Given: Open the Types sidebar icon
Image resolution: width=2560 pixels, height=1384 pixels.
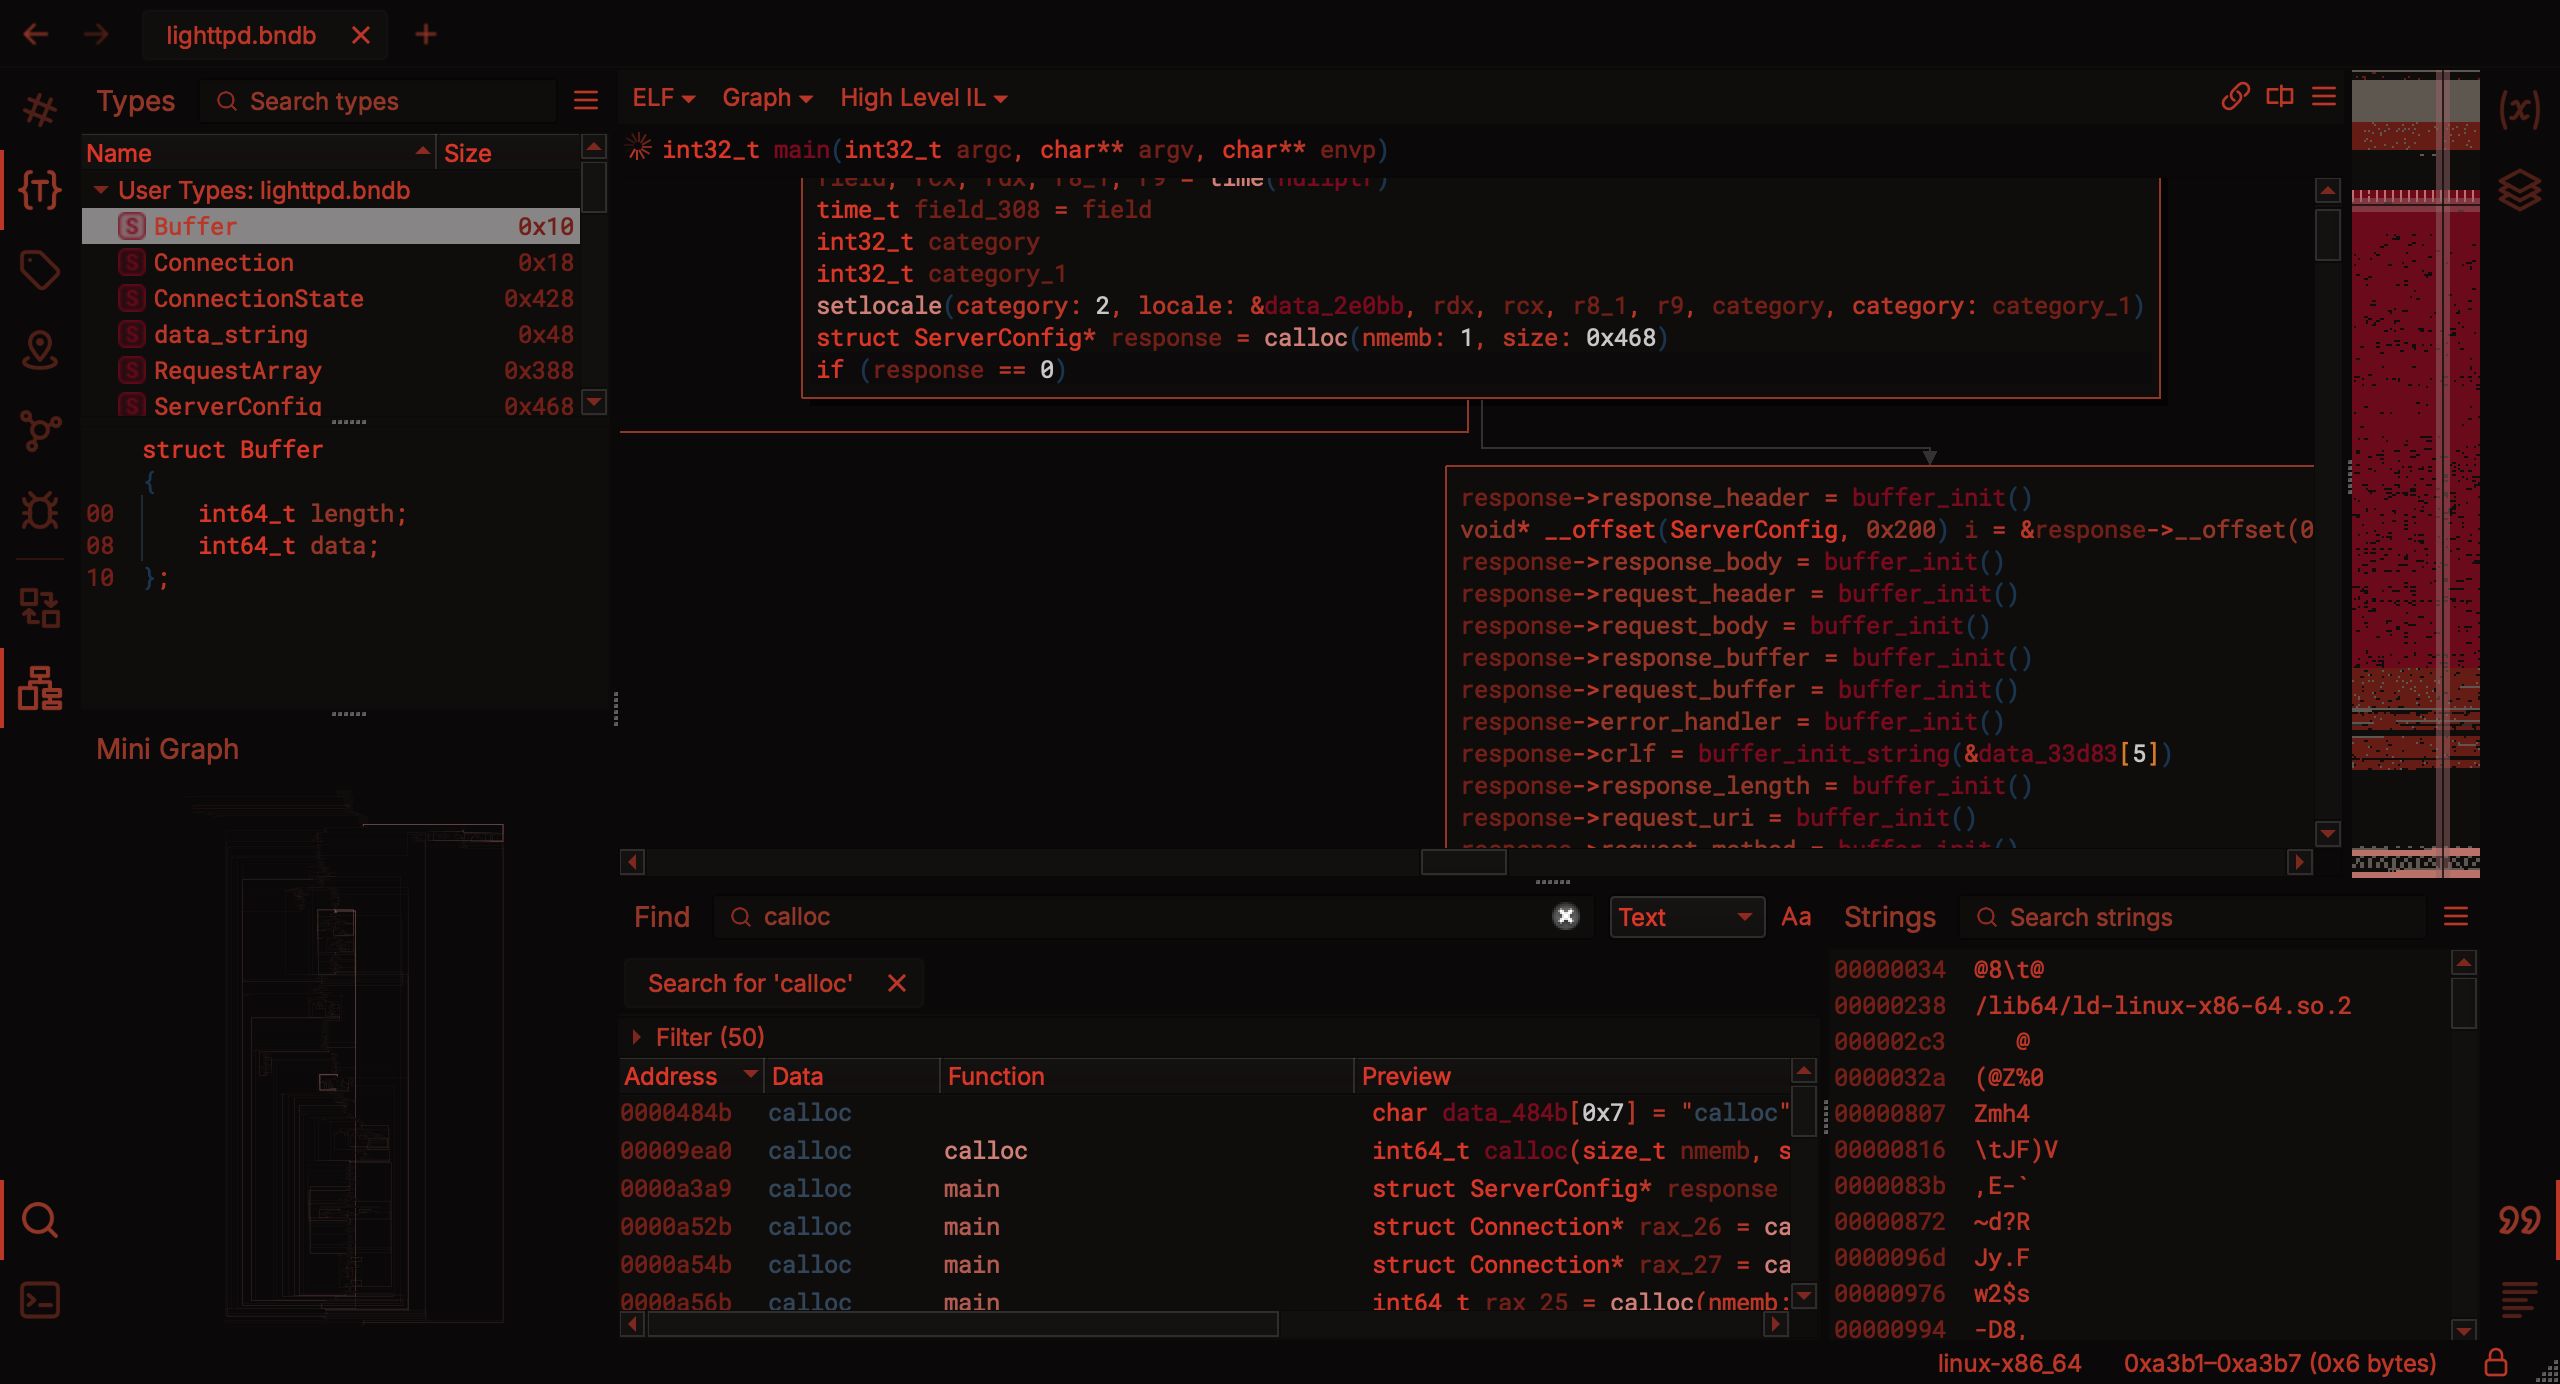Looking at the screenshot, I should coord(40,190).
